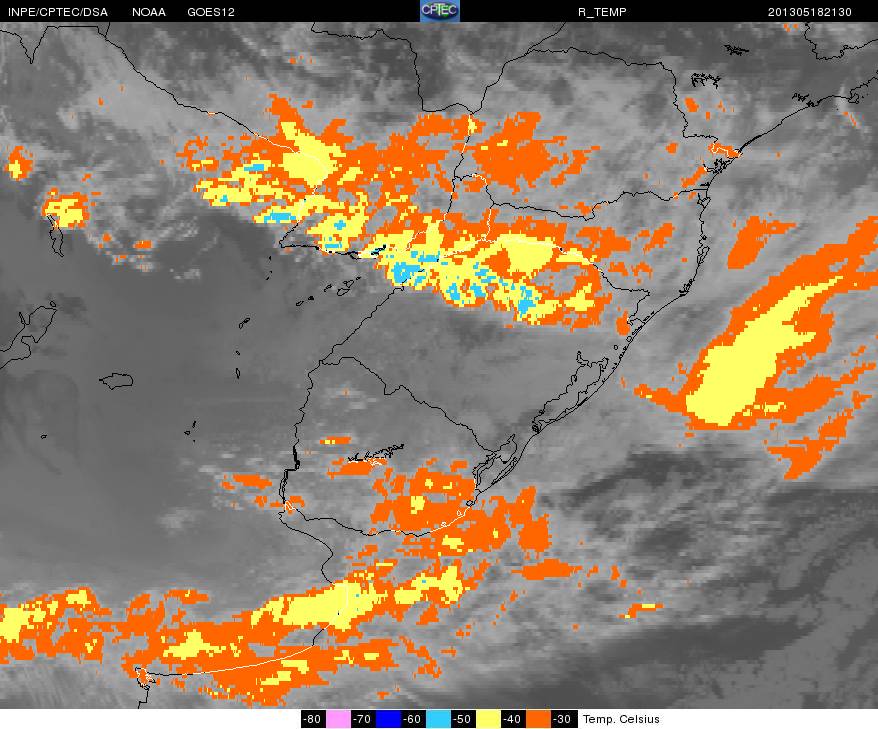
Task: Click the CPTEC logo in header
Action: [x=440, y=11]
